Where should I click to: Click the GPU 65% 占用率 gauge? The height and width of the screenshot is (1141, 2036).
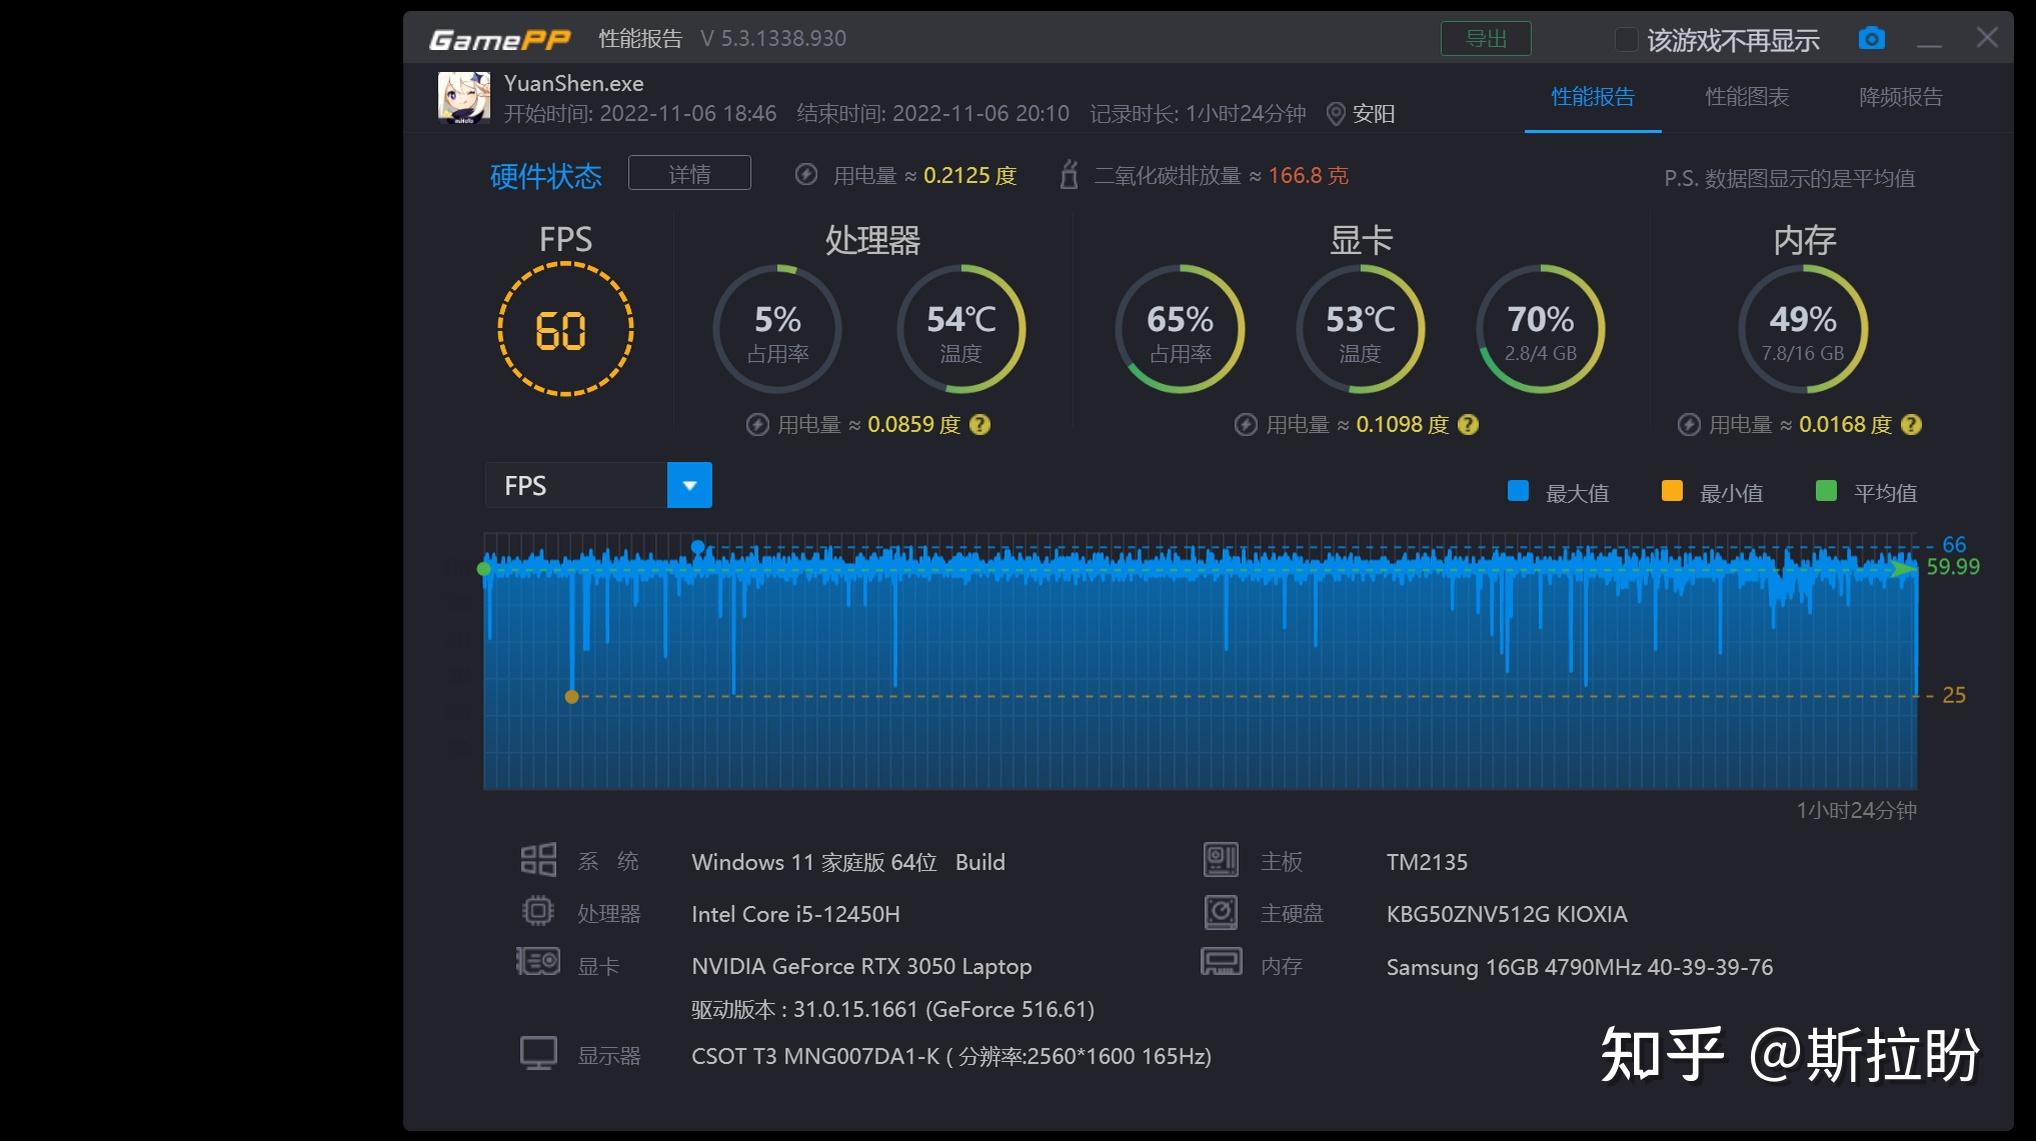point(1180,329)
